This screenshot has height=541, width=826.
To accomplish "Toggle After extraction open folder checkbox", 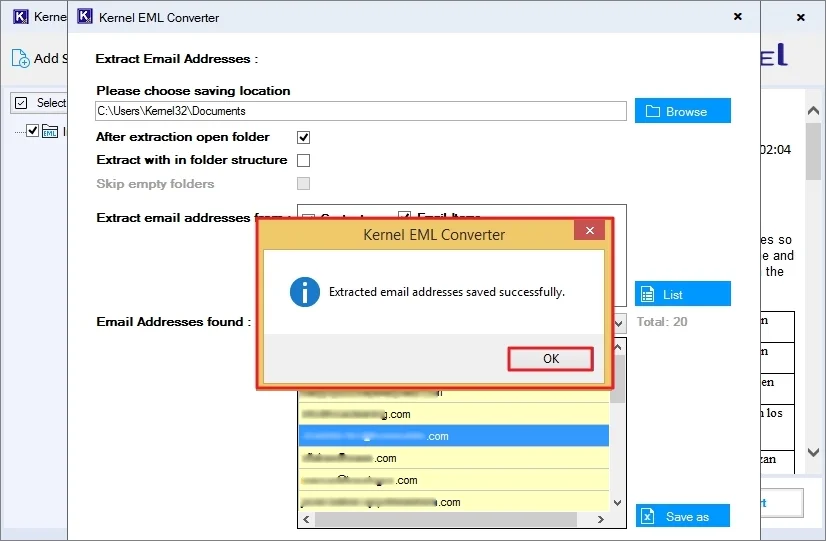I will pyautogui.click(x=304, y=137).
